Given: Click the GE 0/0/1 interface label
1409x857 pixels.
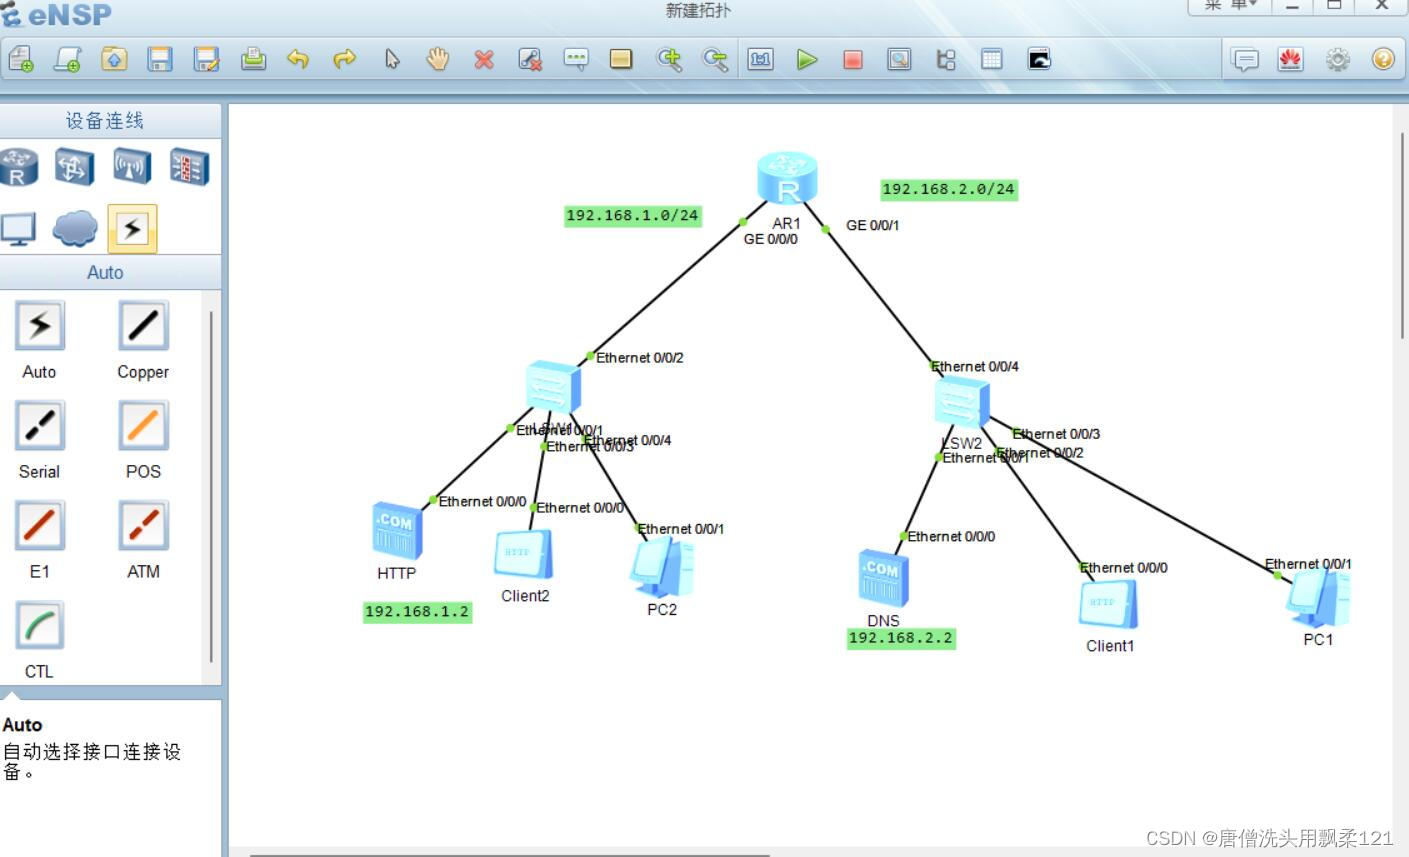Looking at the screenshot, I should [873, 225].
